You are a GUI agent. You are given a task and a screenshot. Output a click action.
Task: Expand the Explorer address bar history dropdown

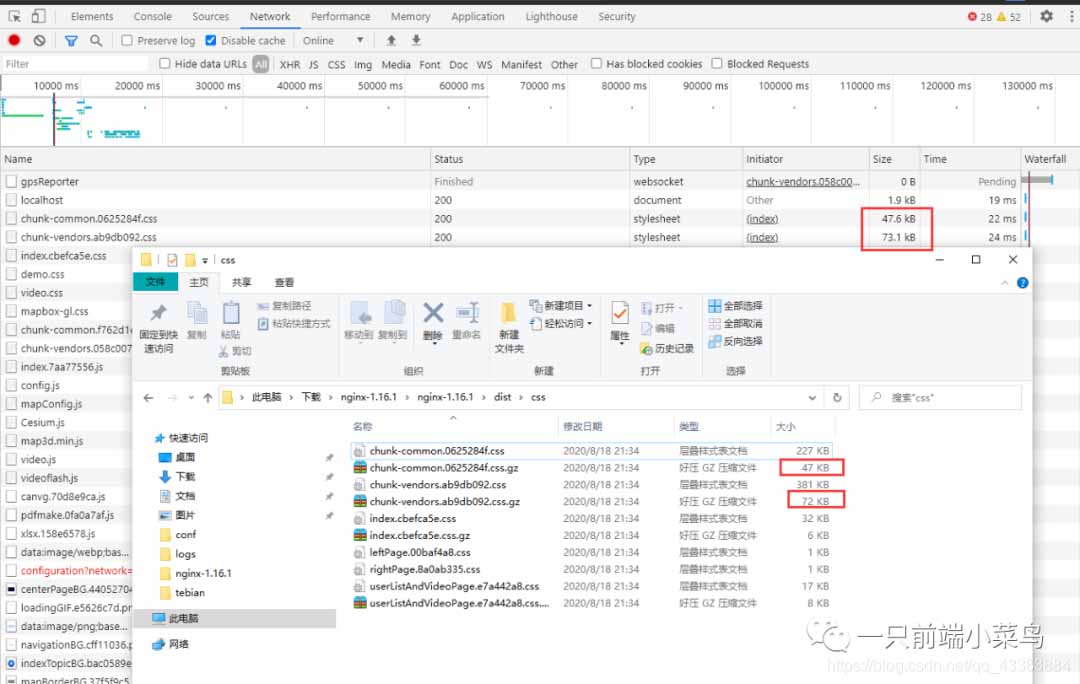[x=812, y=397]
